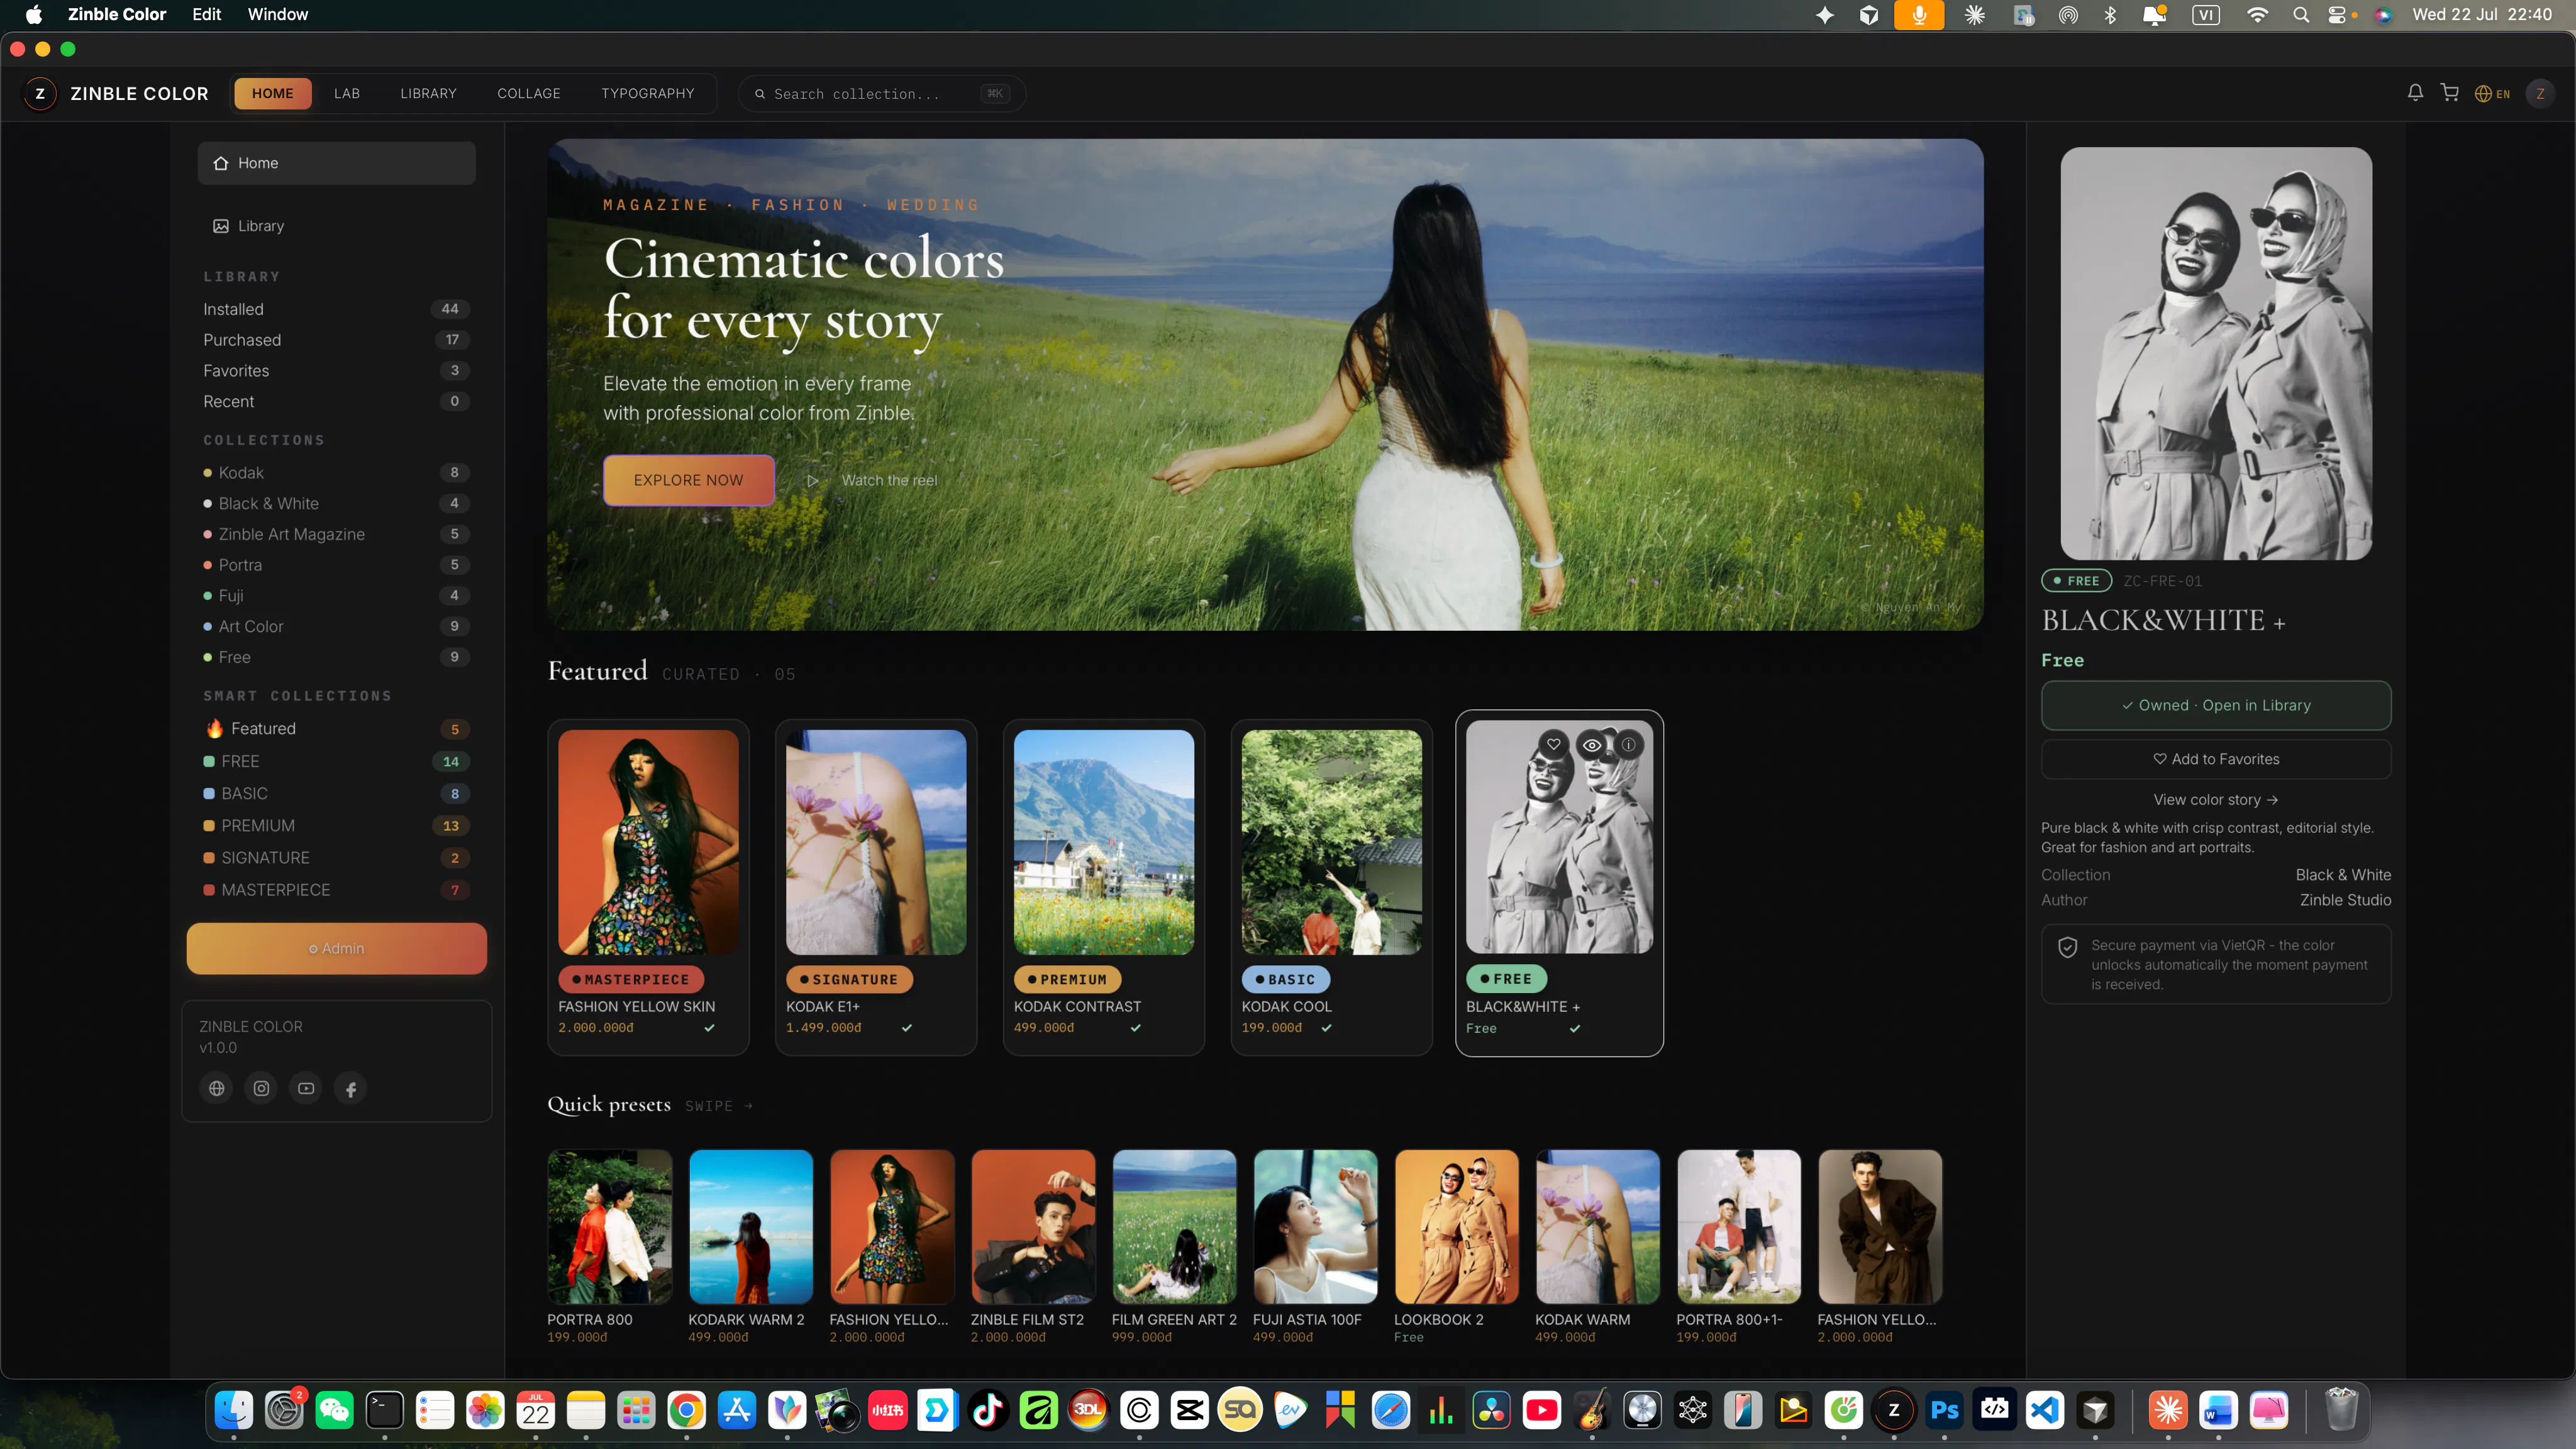Viewport: 2576px width, 1449px height.
Task: Select the KODARK WARM 2 quick preset
Action: 751,1246
